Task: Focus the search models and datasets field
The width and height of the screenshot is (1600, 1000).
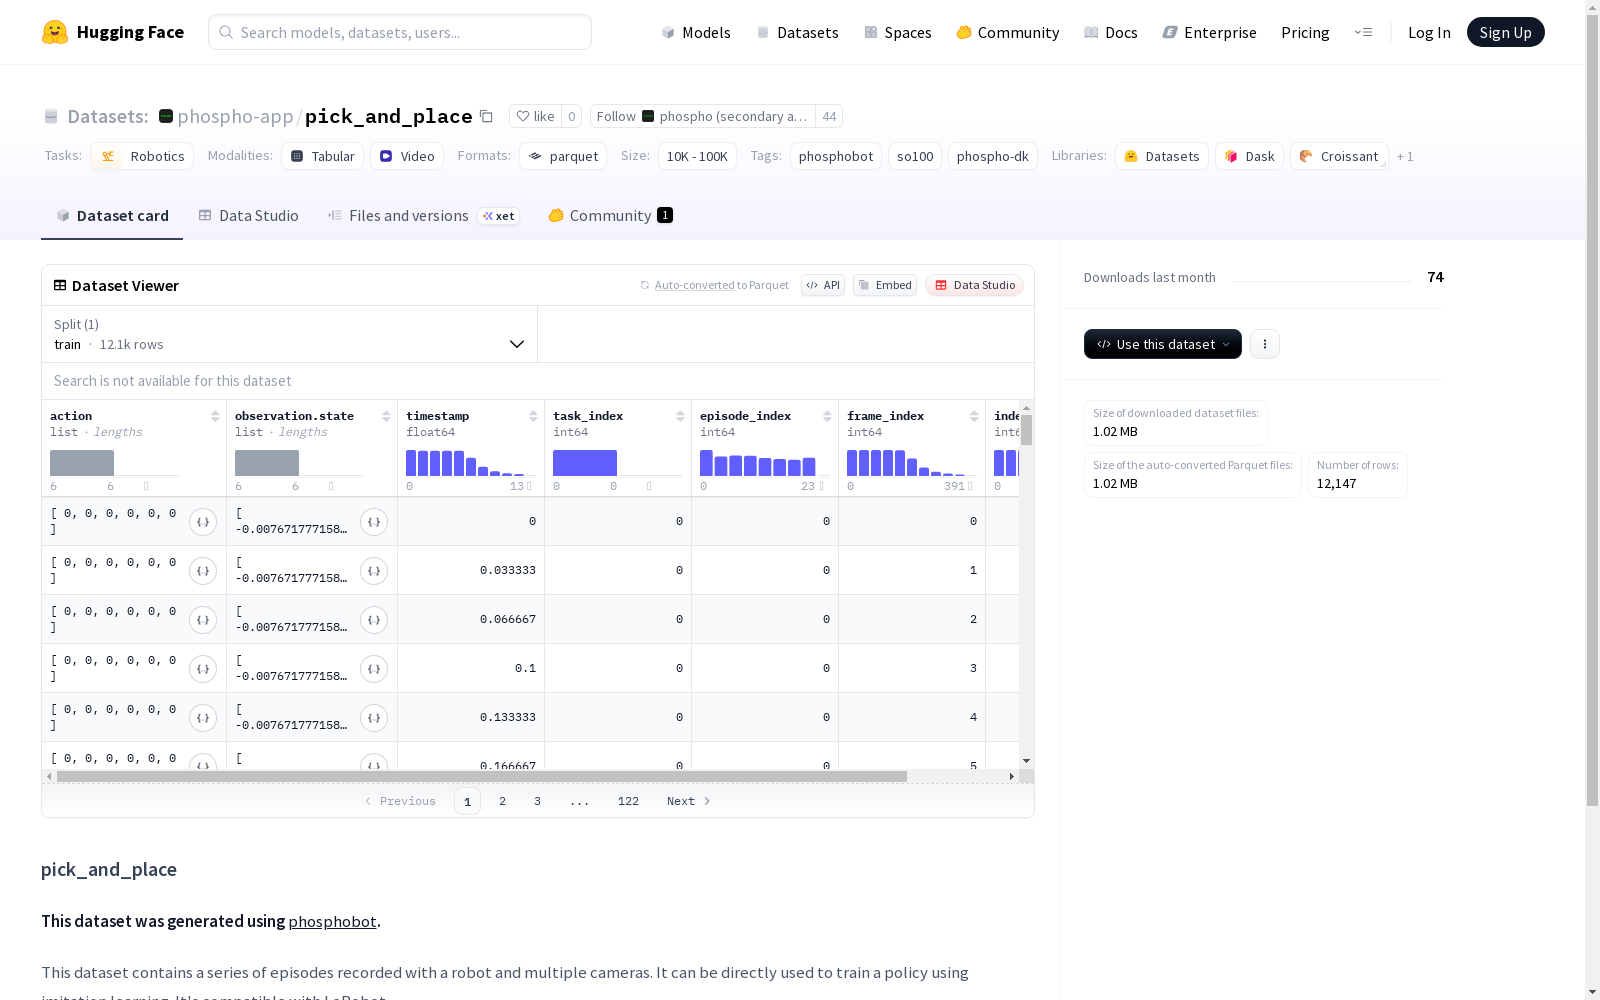Action: click(400, 32)
